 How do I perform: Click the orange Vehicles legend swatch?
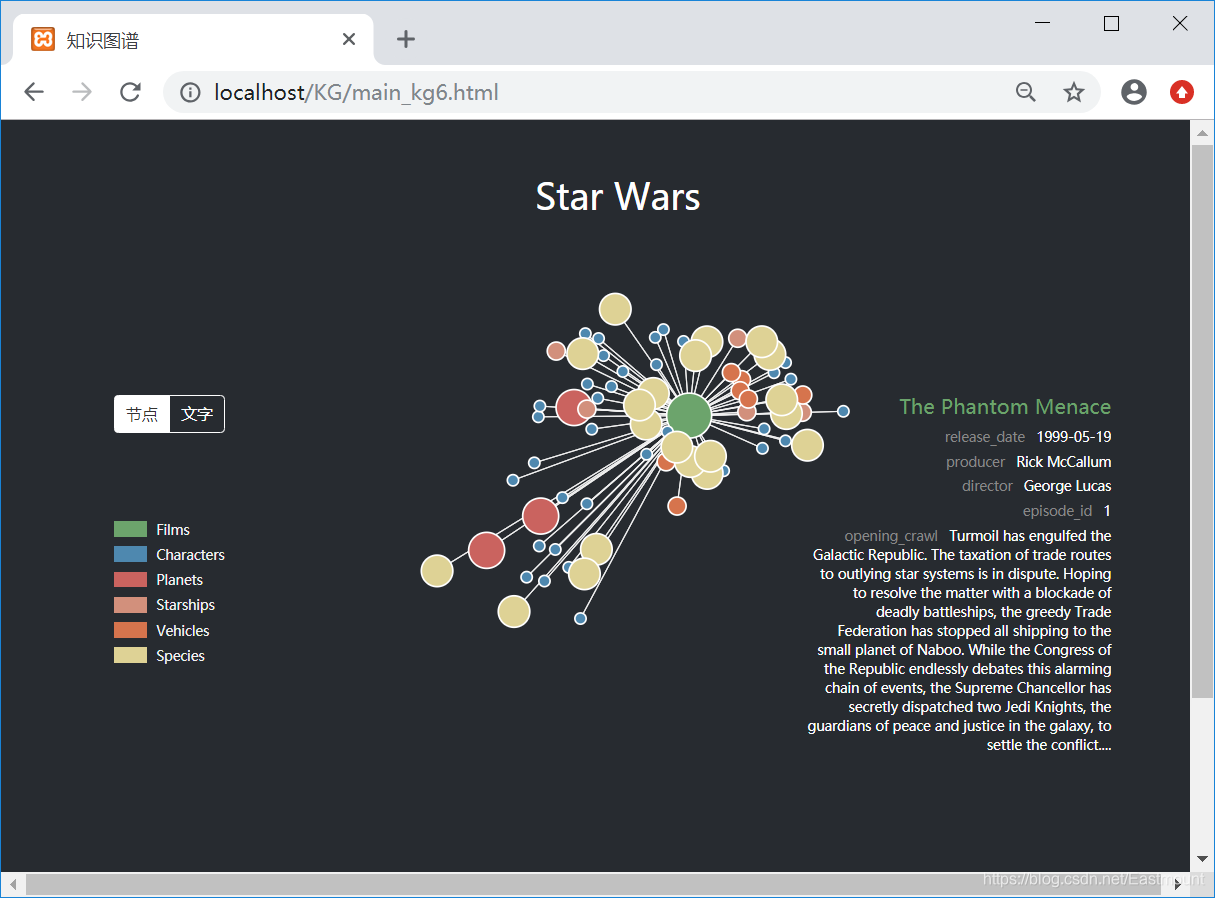click(x=130, y=630)
